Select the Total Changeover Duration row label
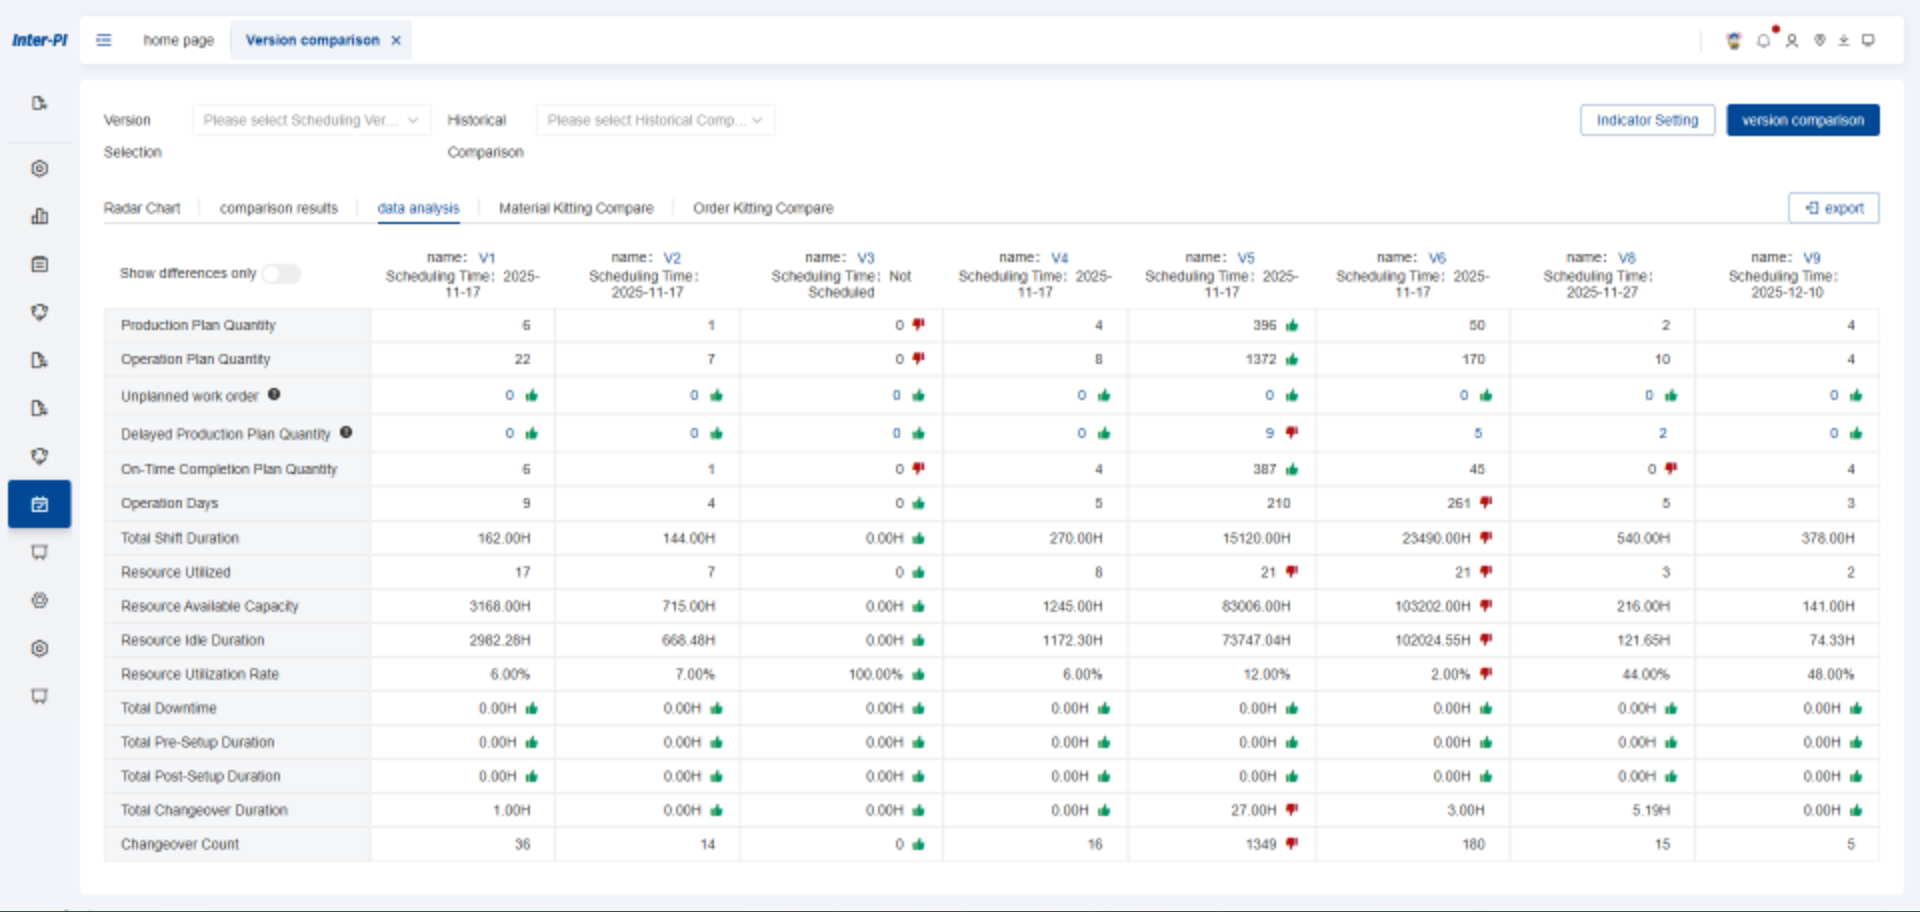 pyautogui.click(x=204, y=810)
